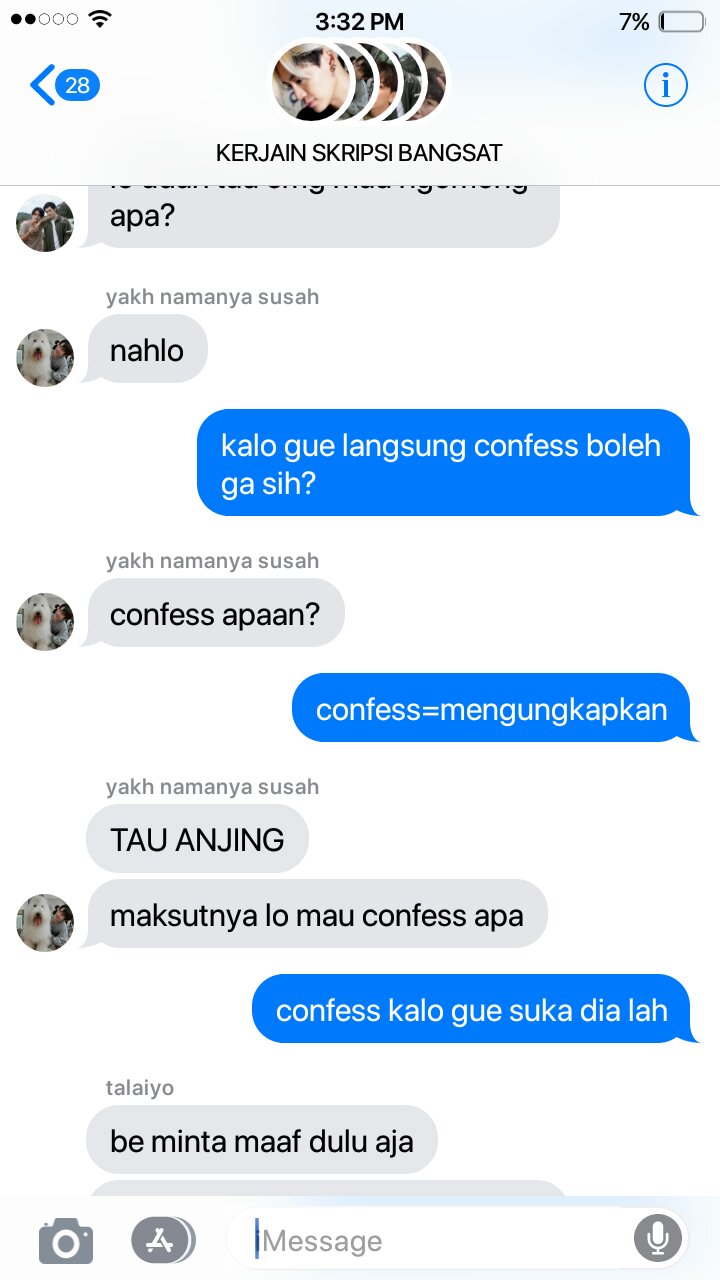
Task: Tap the 'be minta maaf dulu aja' message
Action: 262,1140
